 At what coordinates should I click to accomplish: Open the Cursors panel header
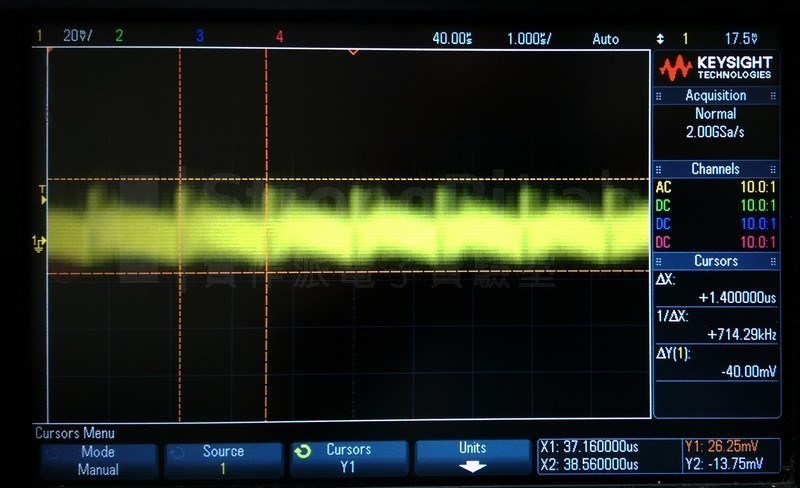716,261
